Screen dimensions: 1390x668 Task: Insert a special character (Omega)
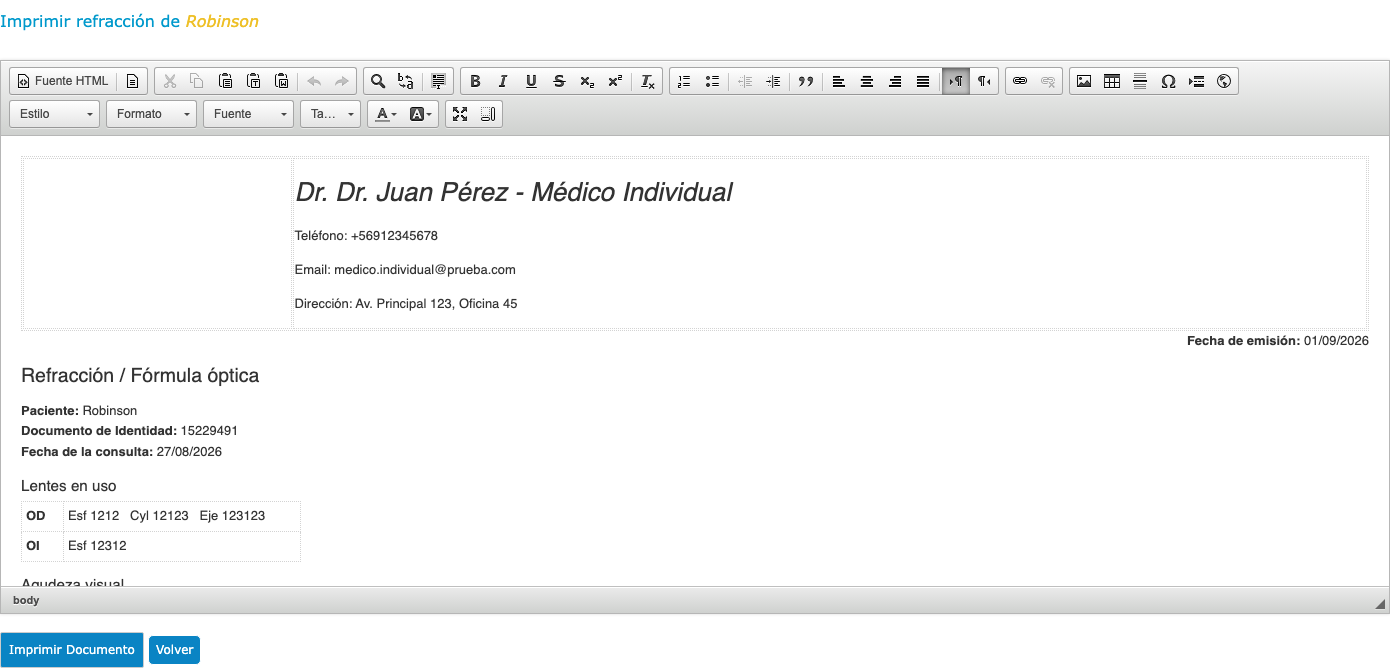tap(1168, 81)
